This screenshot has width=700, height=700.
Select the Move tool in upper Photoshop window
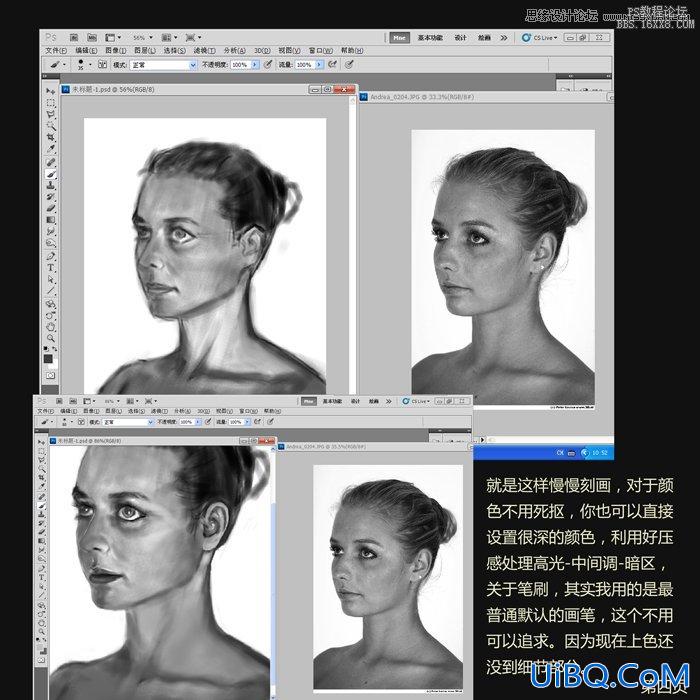(x=50, y=91)
